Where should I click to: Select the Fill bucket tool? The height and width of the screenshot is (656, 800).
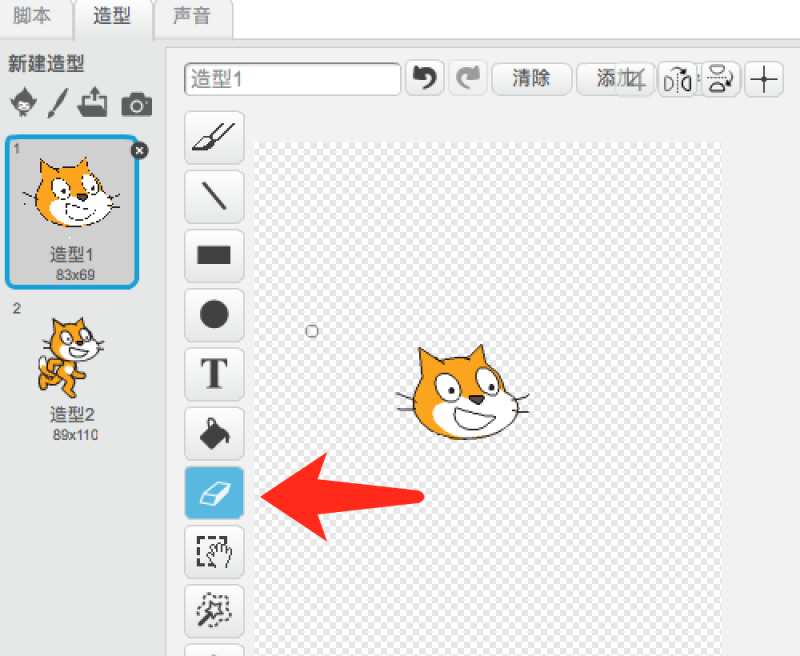coord(214,433)
